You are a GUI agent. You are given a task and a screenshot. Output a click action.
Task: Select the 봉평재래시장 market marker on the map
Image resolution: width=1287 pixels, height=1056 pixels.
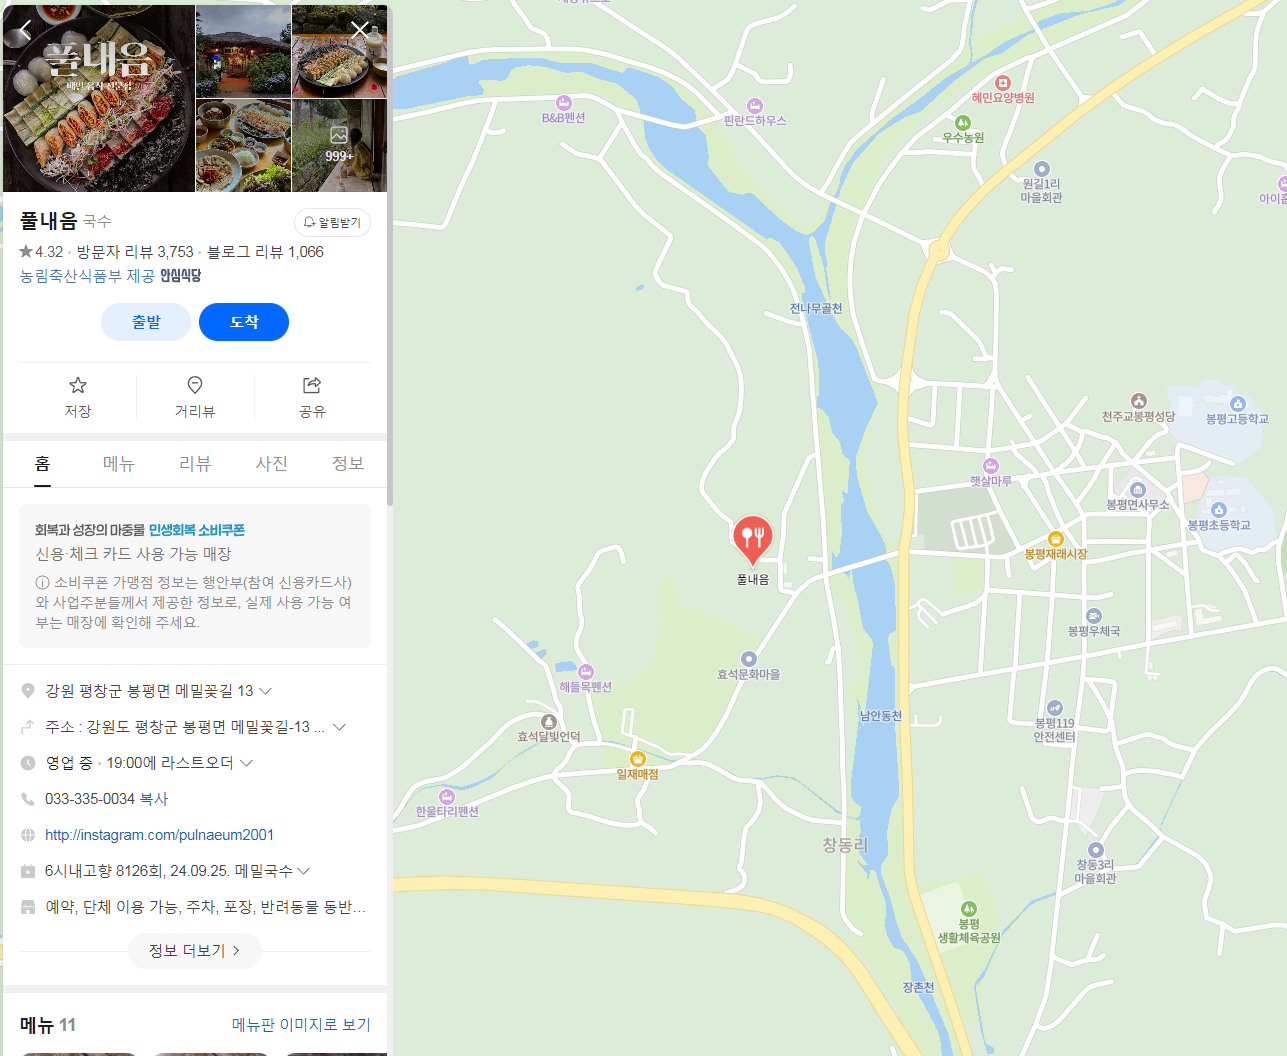(1055, 539)
